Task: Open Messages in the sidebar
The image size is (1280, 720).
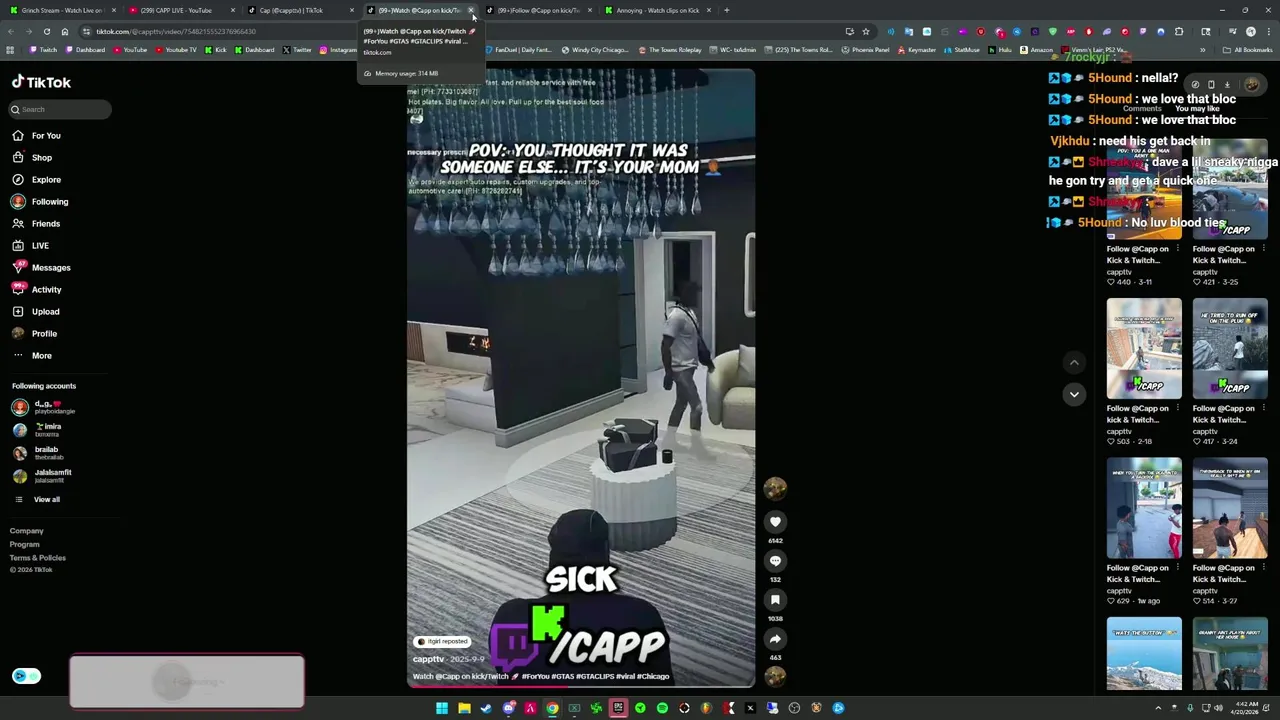Action: point(41,268)
